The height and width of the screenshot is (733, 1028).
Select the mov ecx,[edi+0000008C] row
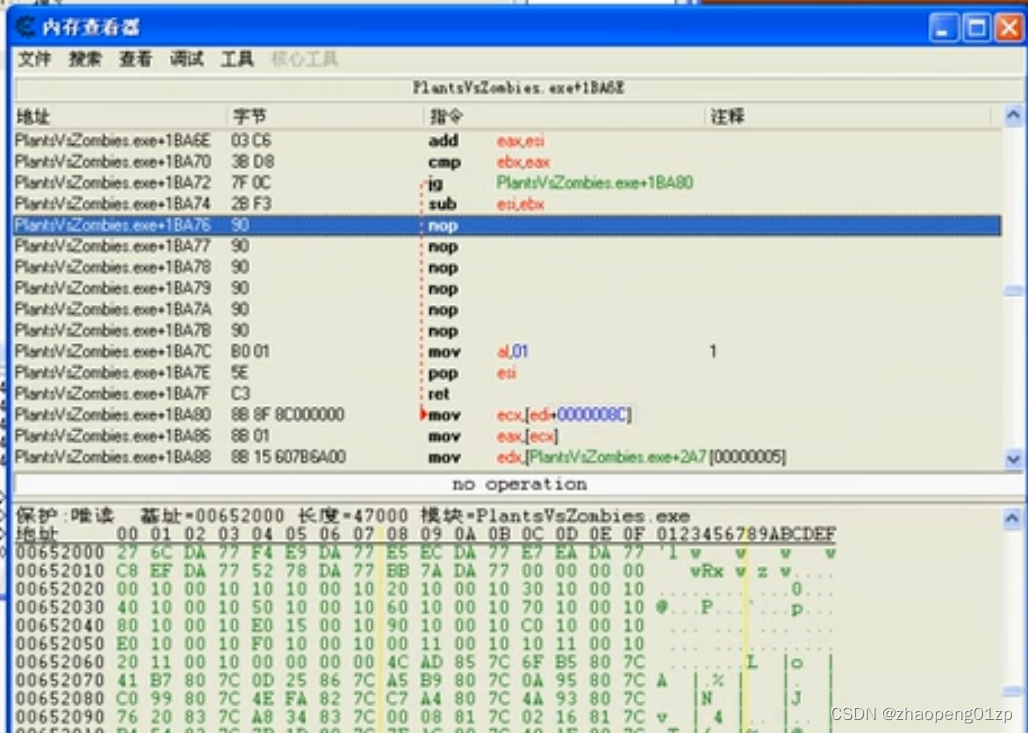(507, 414)
